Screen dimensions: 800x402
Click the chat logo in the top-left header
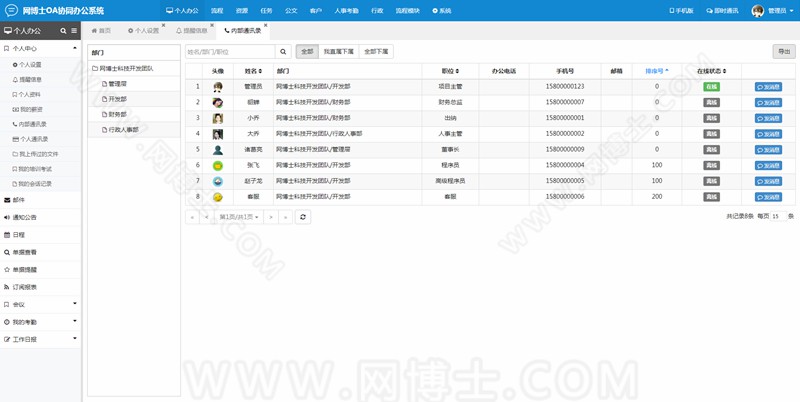tap(11, 10)
